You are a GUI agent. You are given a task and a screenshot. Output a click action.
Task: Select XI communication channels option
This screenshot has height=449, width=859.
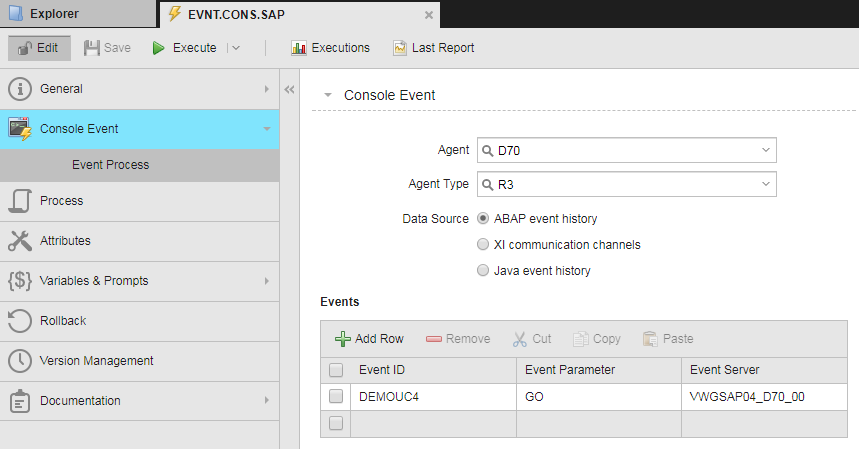[484, 244]
